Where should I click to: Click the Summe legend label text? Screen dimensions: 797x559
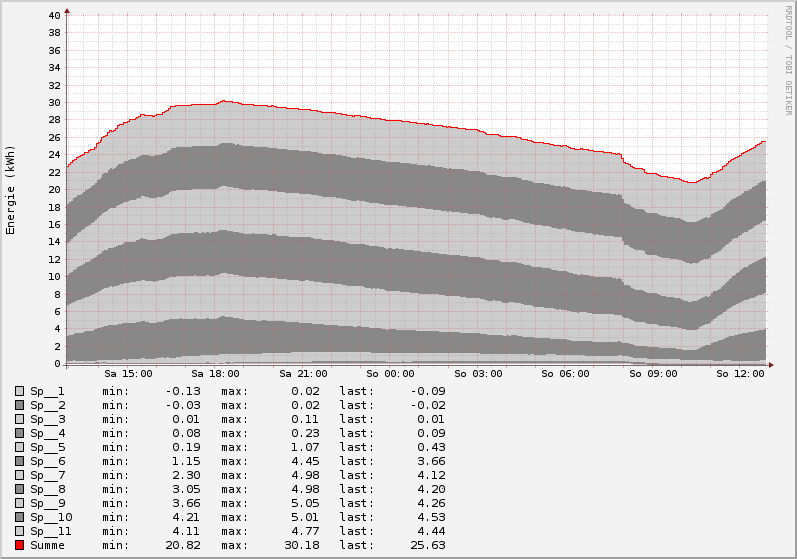pos(47,545)
